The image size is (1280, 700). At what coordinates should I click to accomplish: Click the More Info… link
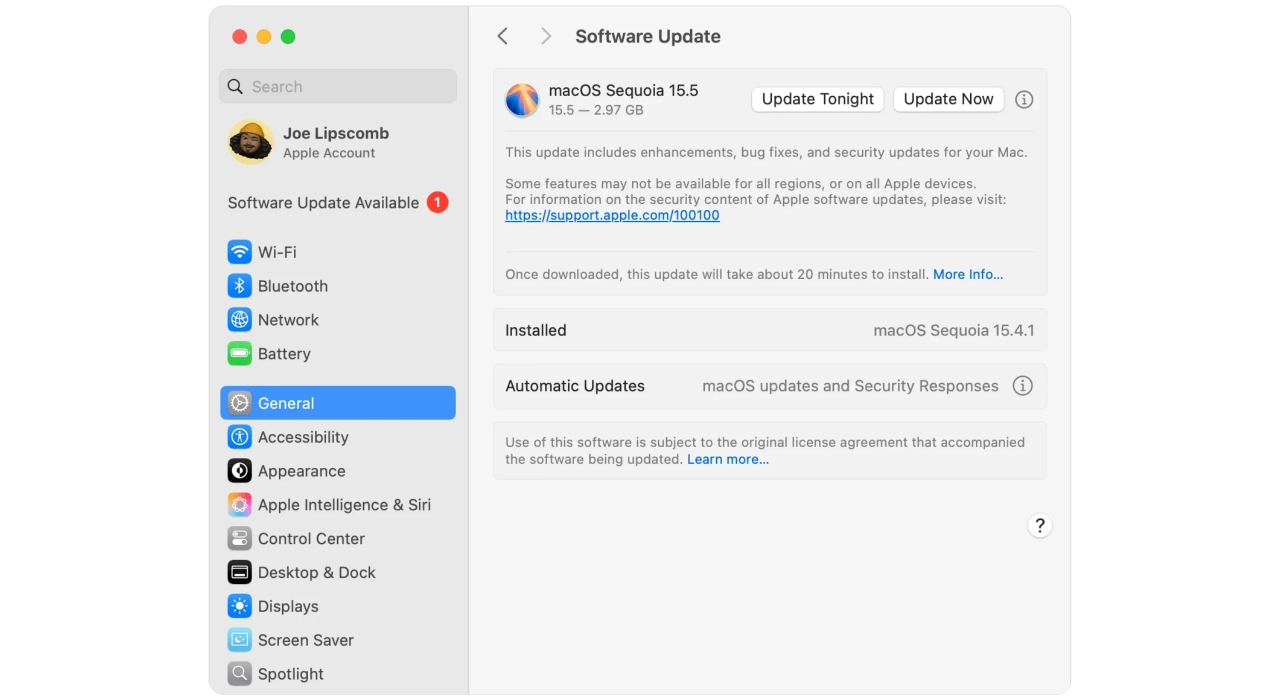pyautogui.click(x=968, y=274)
